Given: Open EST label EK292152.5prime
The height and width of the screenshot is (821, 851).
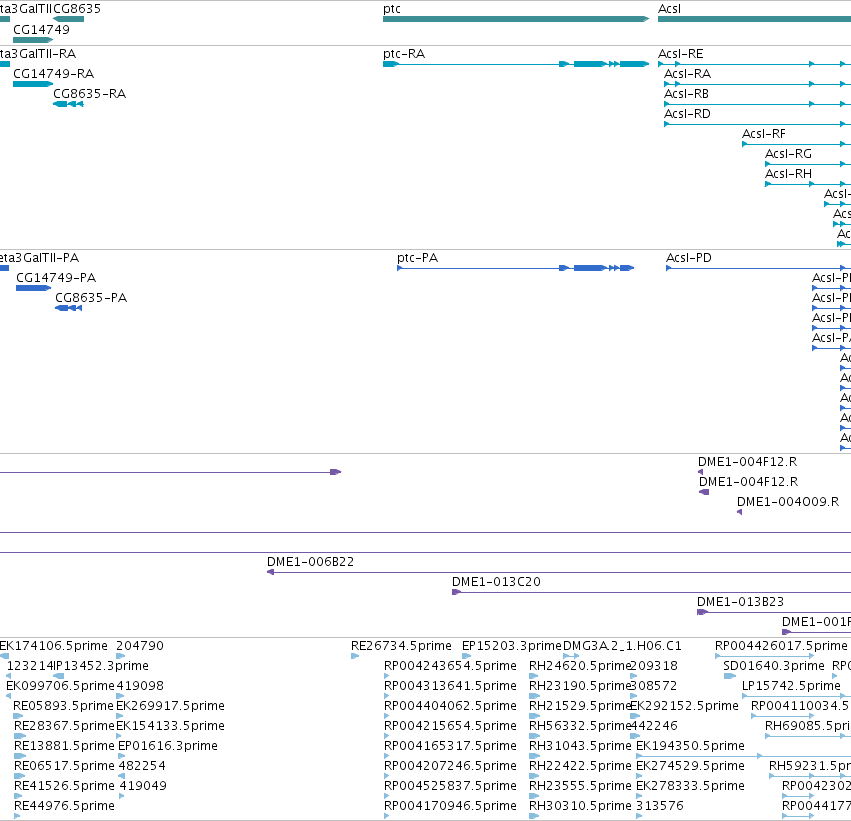Looking at the screenshot, I should click(x=684, y=707).
